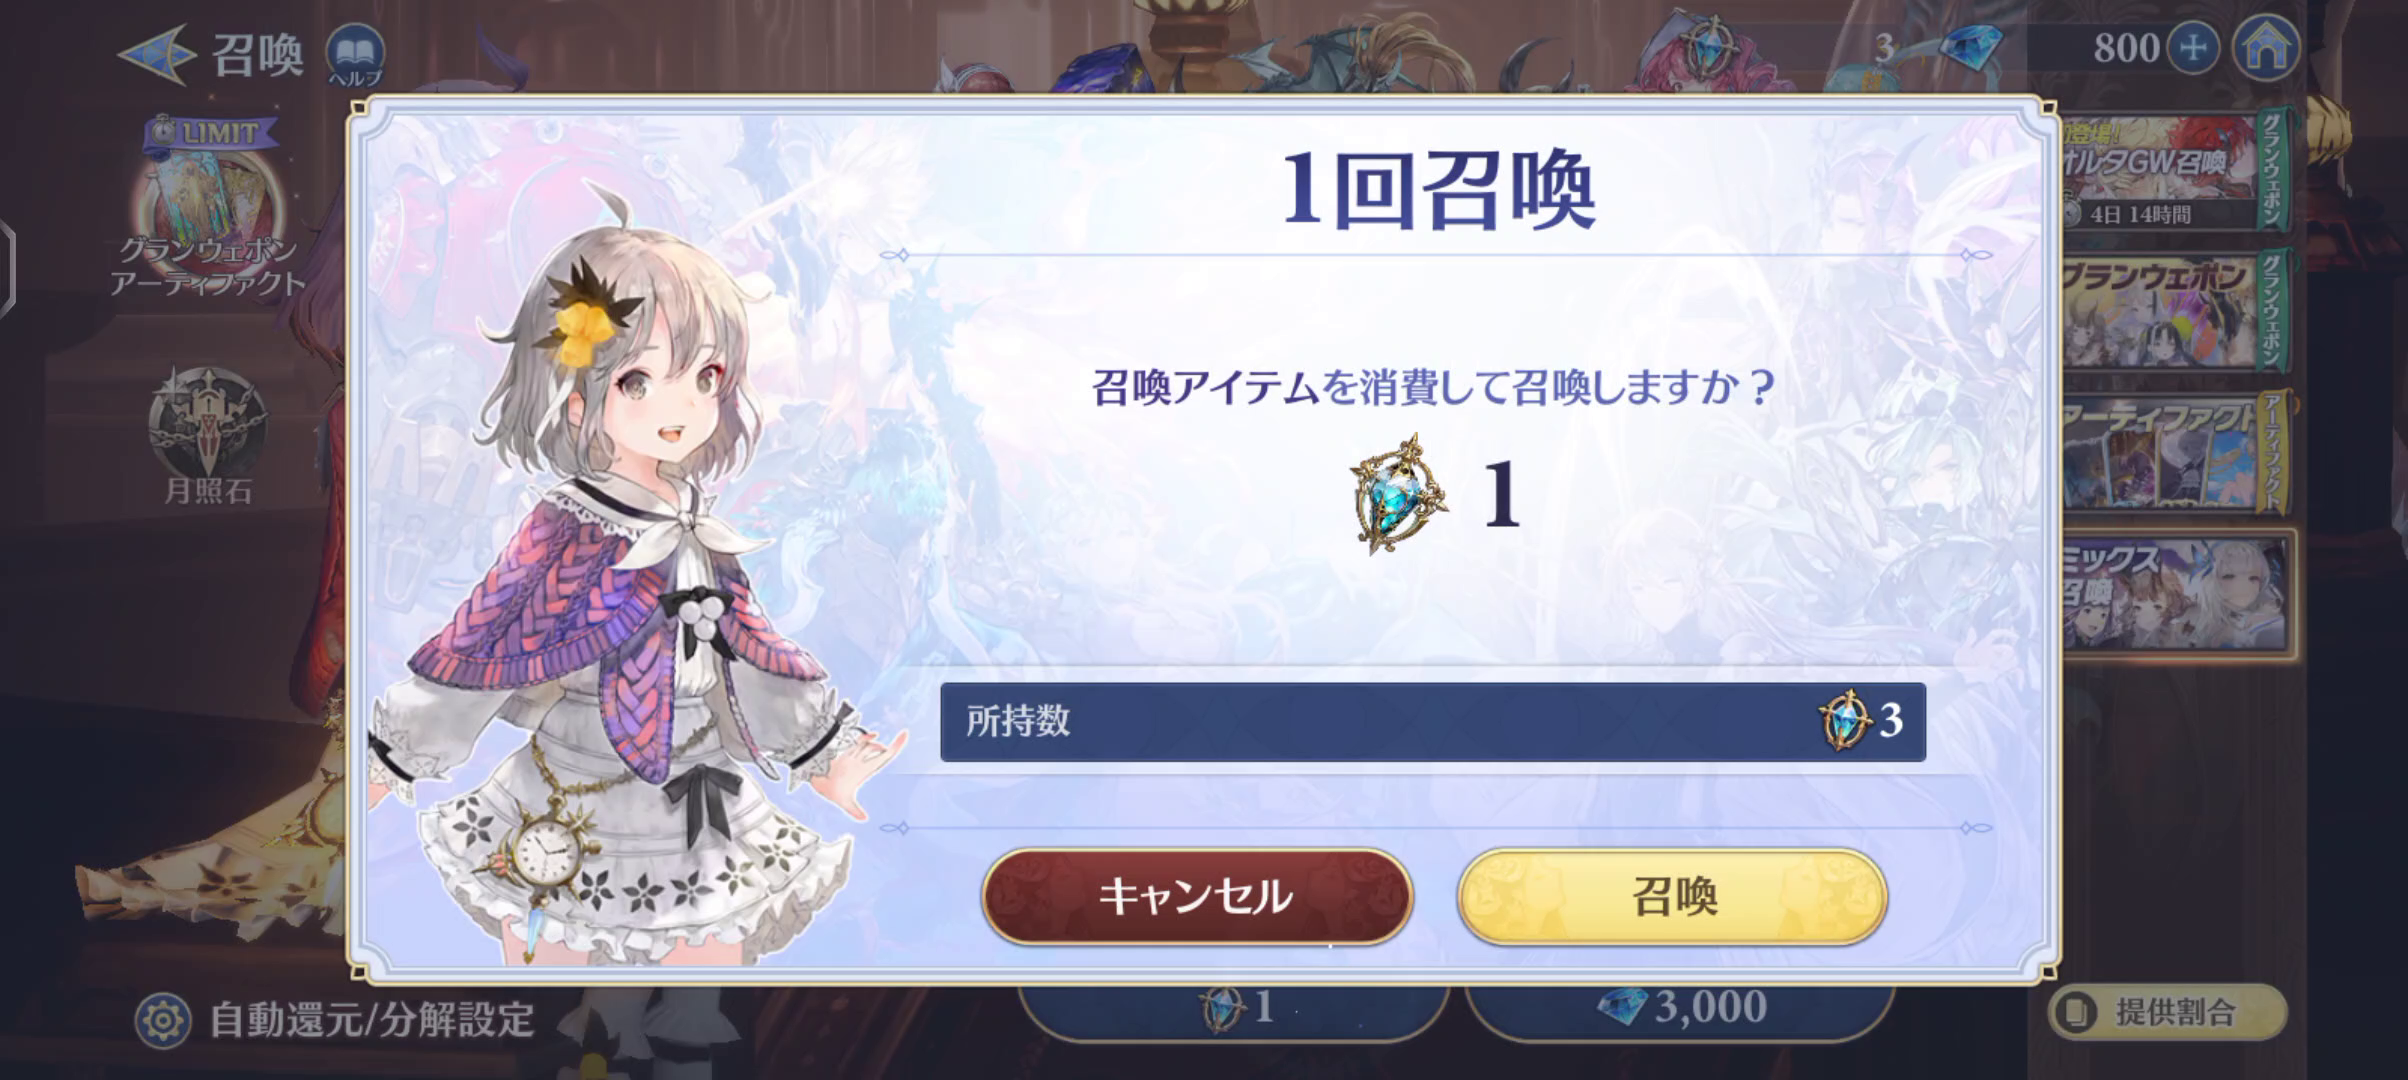Click the キャンセル button
The height and width of the screenshot is (1080, 2408).
[x=1197, y=896]
